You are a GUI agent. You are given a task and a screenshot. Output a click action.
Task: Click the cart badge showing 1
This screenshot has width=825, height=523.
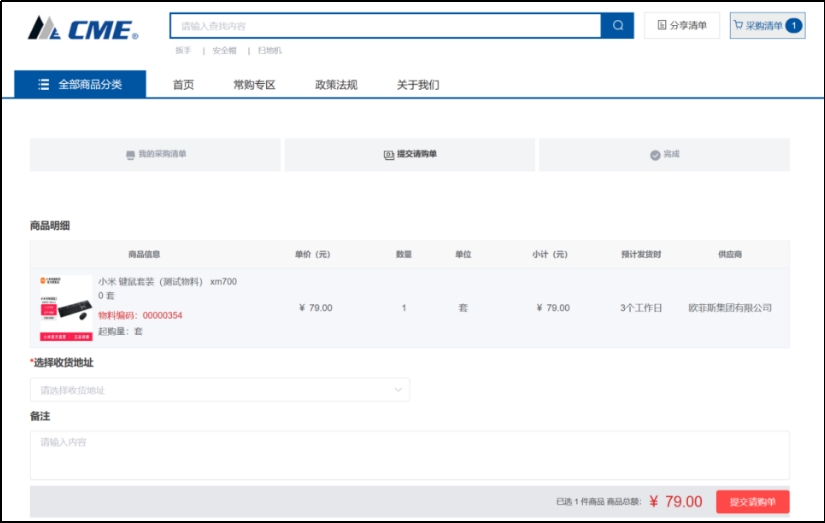(x=793, y=26)
